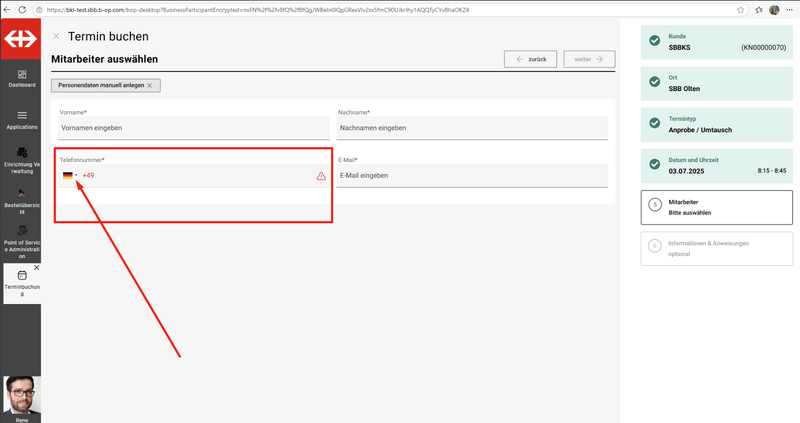
Task: Click into the E-Mail input field
Action: [x=472, y=176]
